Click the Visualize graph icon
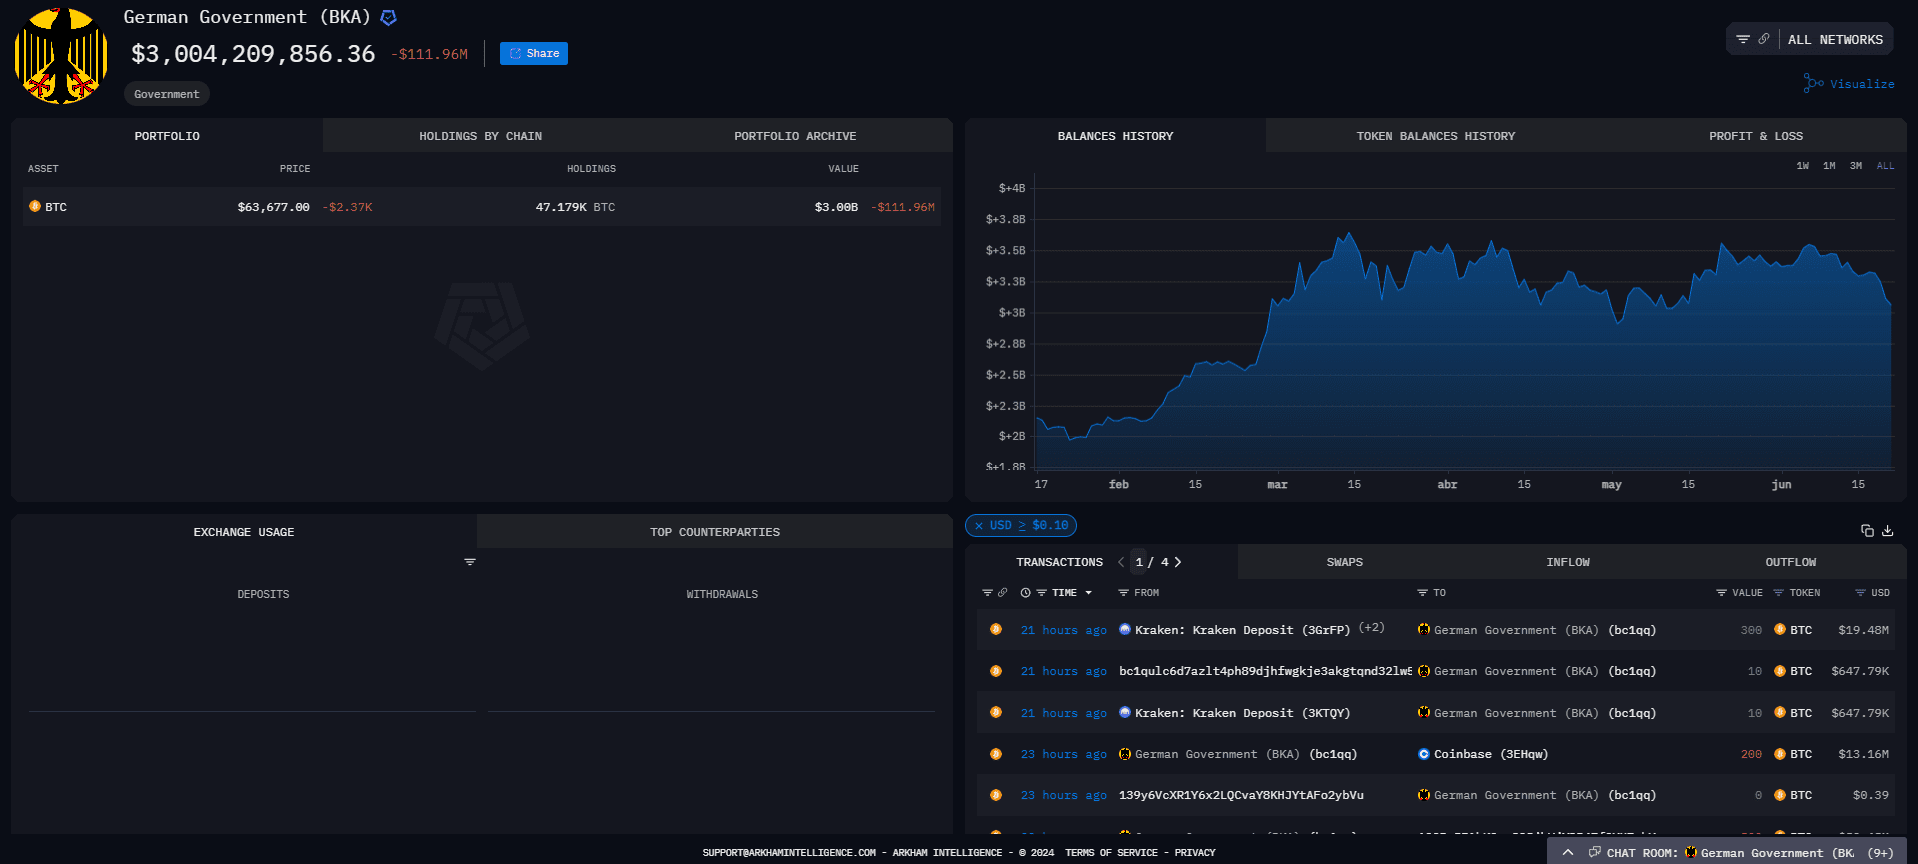The image size is (1918, 864). (1813, 83)
